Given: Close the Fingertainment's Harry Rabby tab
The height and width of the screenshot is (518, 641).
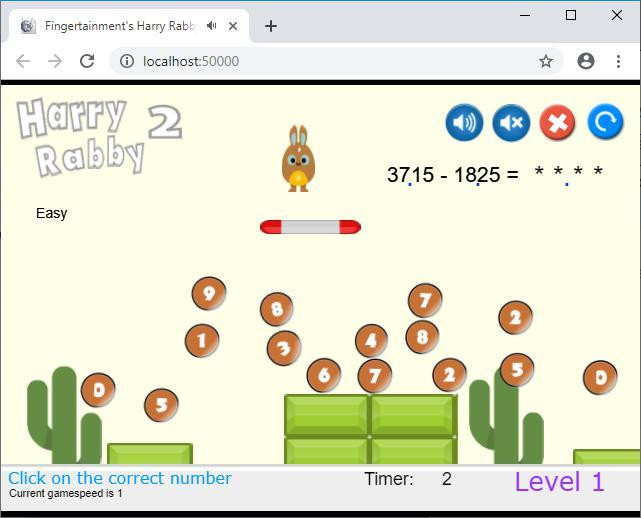Looking at the screenshot, I should (233, 26).
